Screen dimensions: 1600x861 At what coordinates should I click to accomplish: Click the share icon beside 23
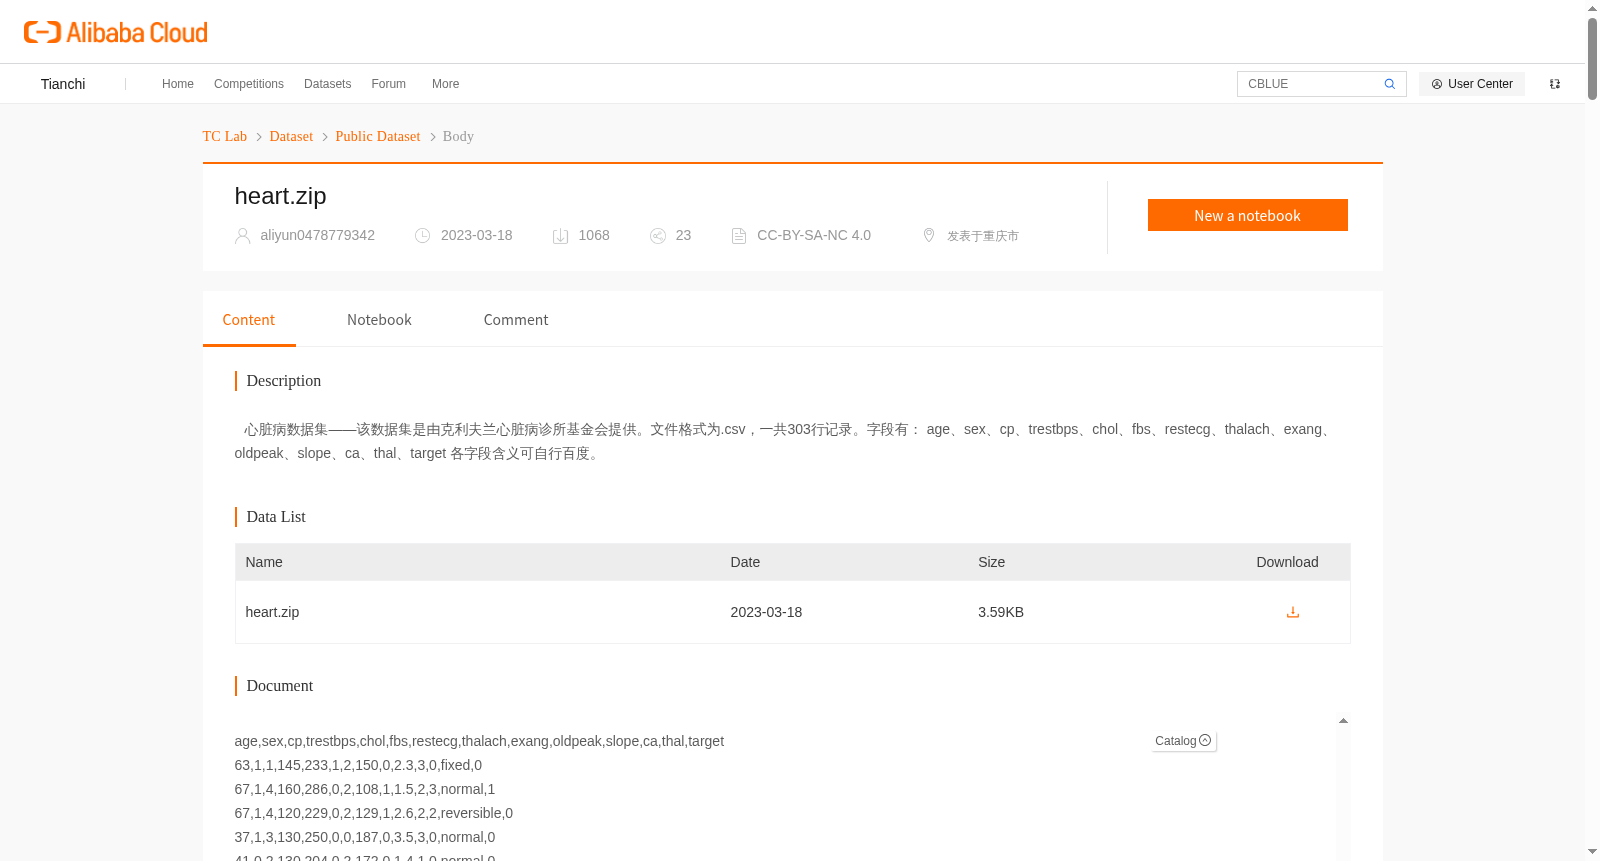click(x=658, y=236)
